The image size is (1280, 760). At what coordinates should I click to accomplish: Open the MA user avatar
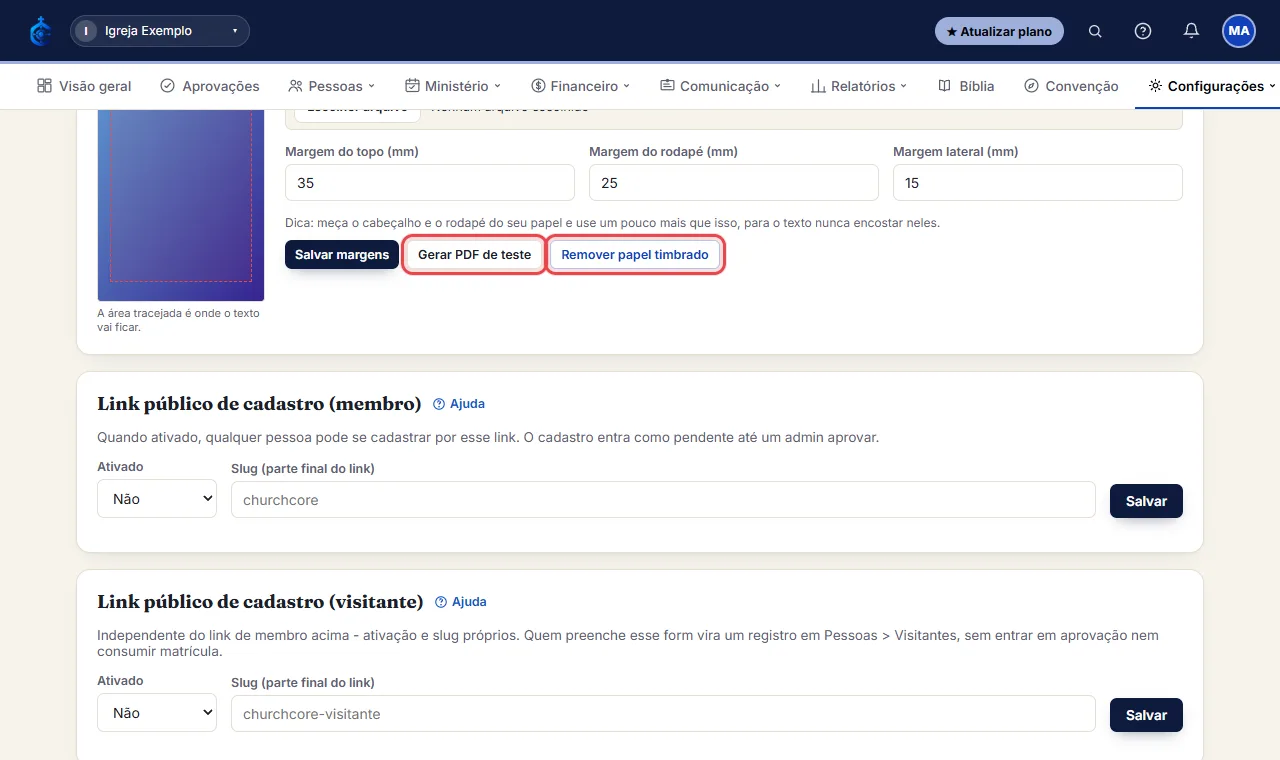[x=1239, y=31]
